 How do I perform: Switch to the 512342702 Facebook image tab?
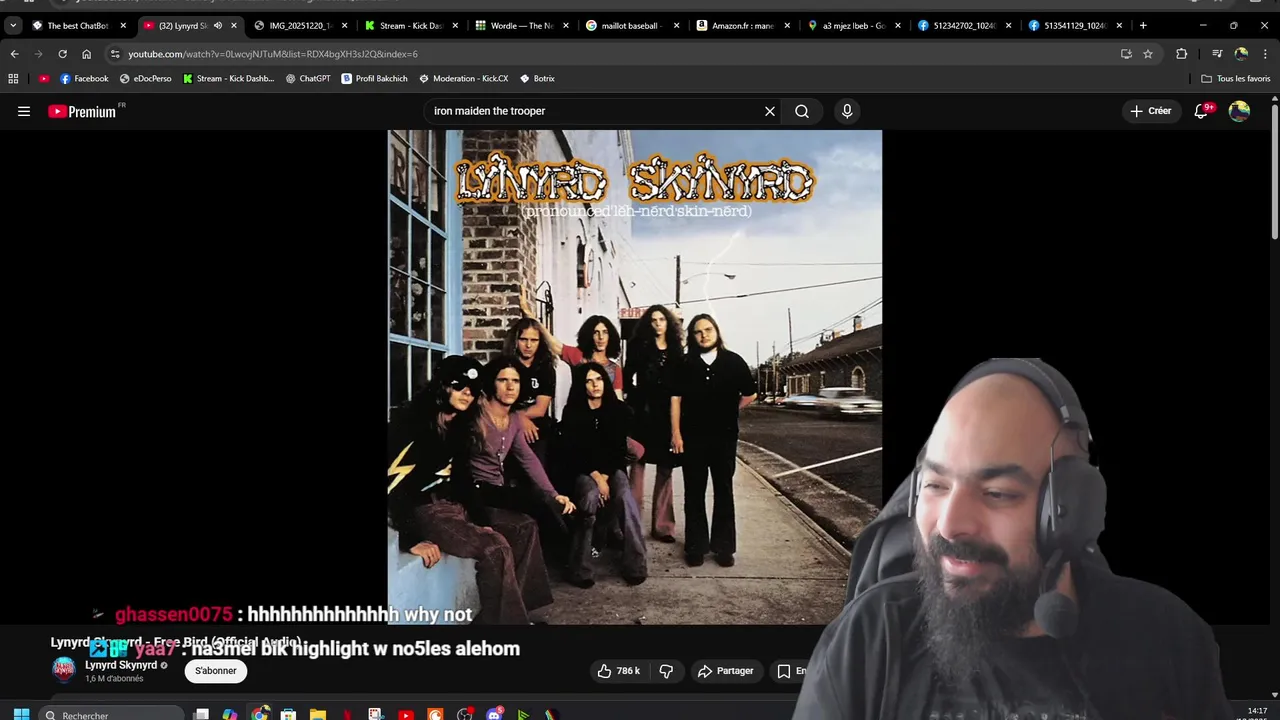(x=963, y=25)
